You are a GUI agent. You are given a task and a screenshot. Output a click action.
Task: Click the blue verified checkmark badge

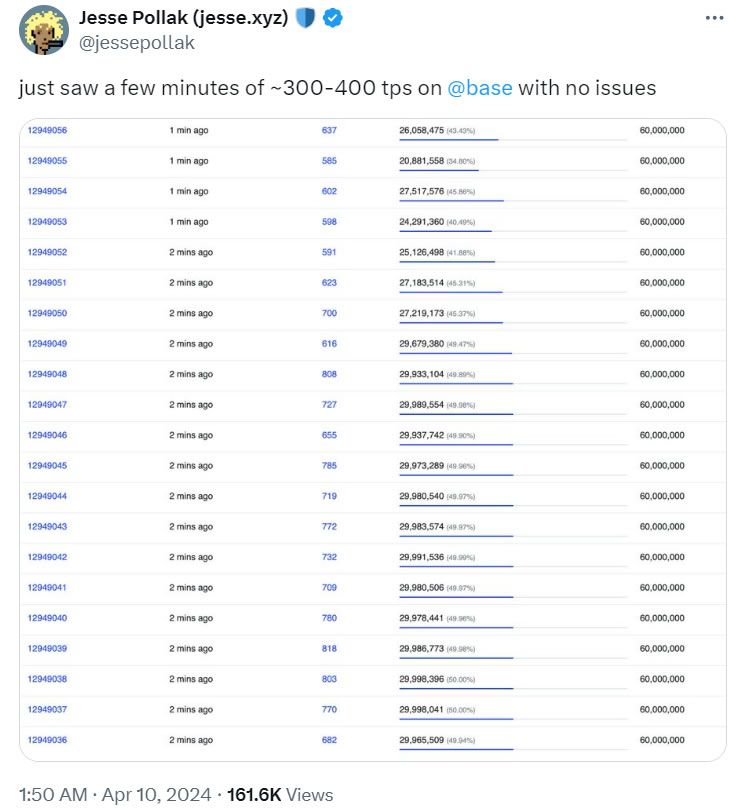pyautogui.click(x=332, y=18)
